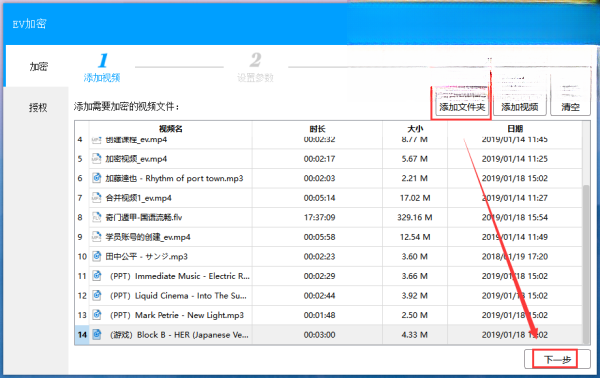Click the audio icon of Immediate Music row
Screen dimensions: 600x378
[x=96, y=276]
